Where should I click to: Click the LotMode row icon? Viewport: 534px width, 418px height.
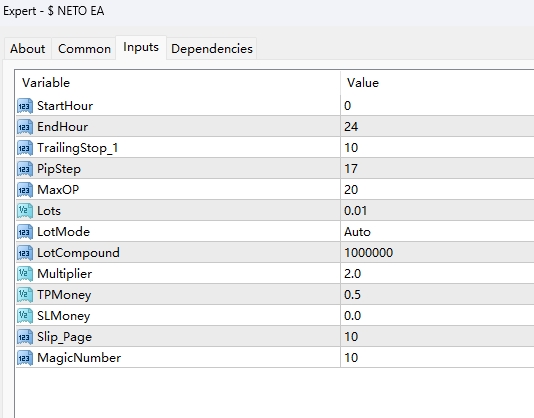pyautogui.click(x=25, y=232)
